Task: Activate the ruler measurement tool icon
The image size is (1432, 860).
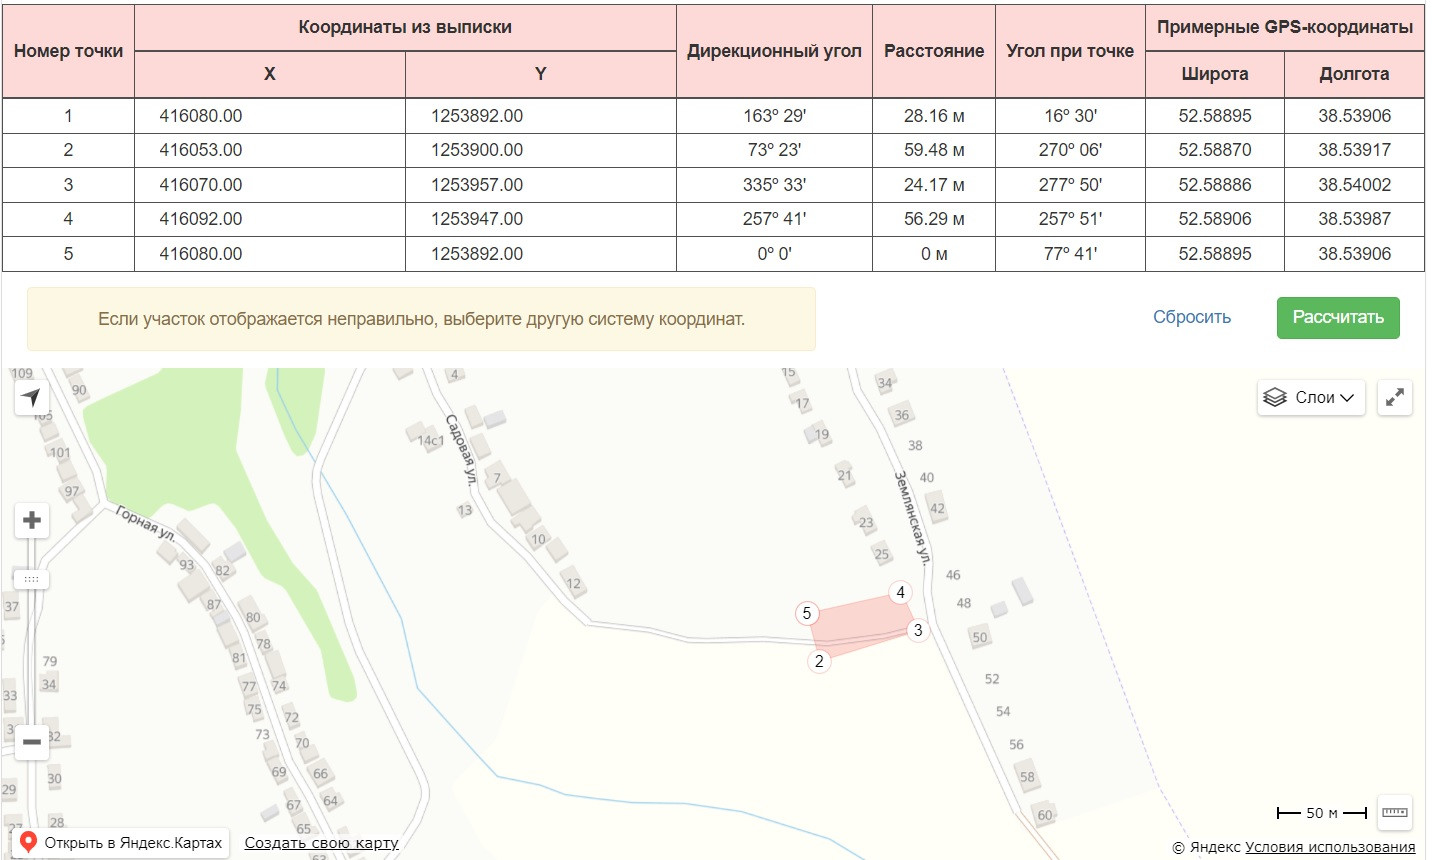Action: (1395, 812)
